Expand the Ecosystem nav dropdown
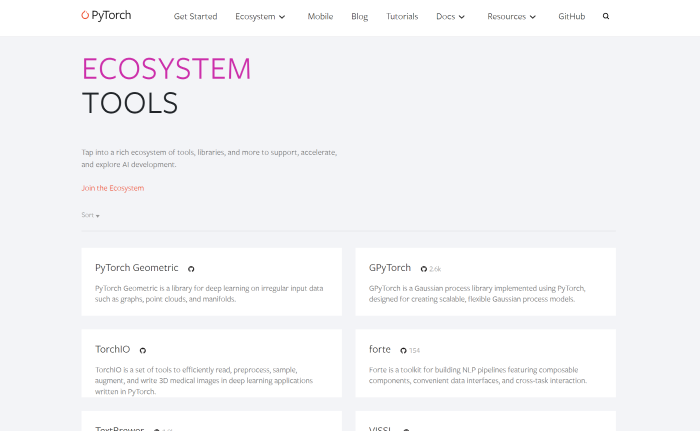Viewport: 700px width, 431px height. [x=260, y=17]
